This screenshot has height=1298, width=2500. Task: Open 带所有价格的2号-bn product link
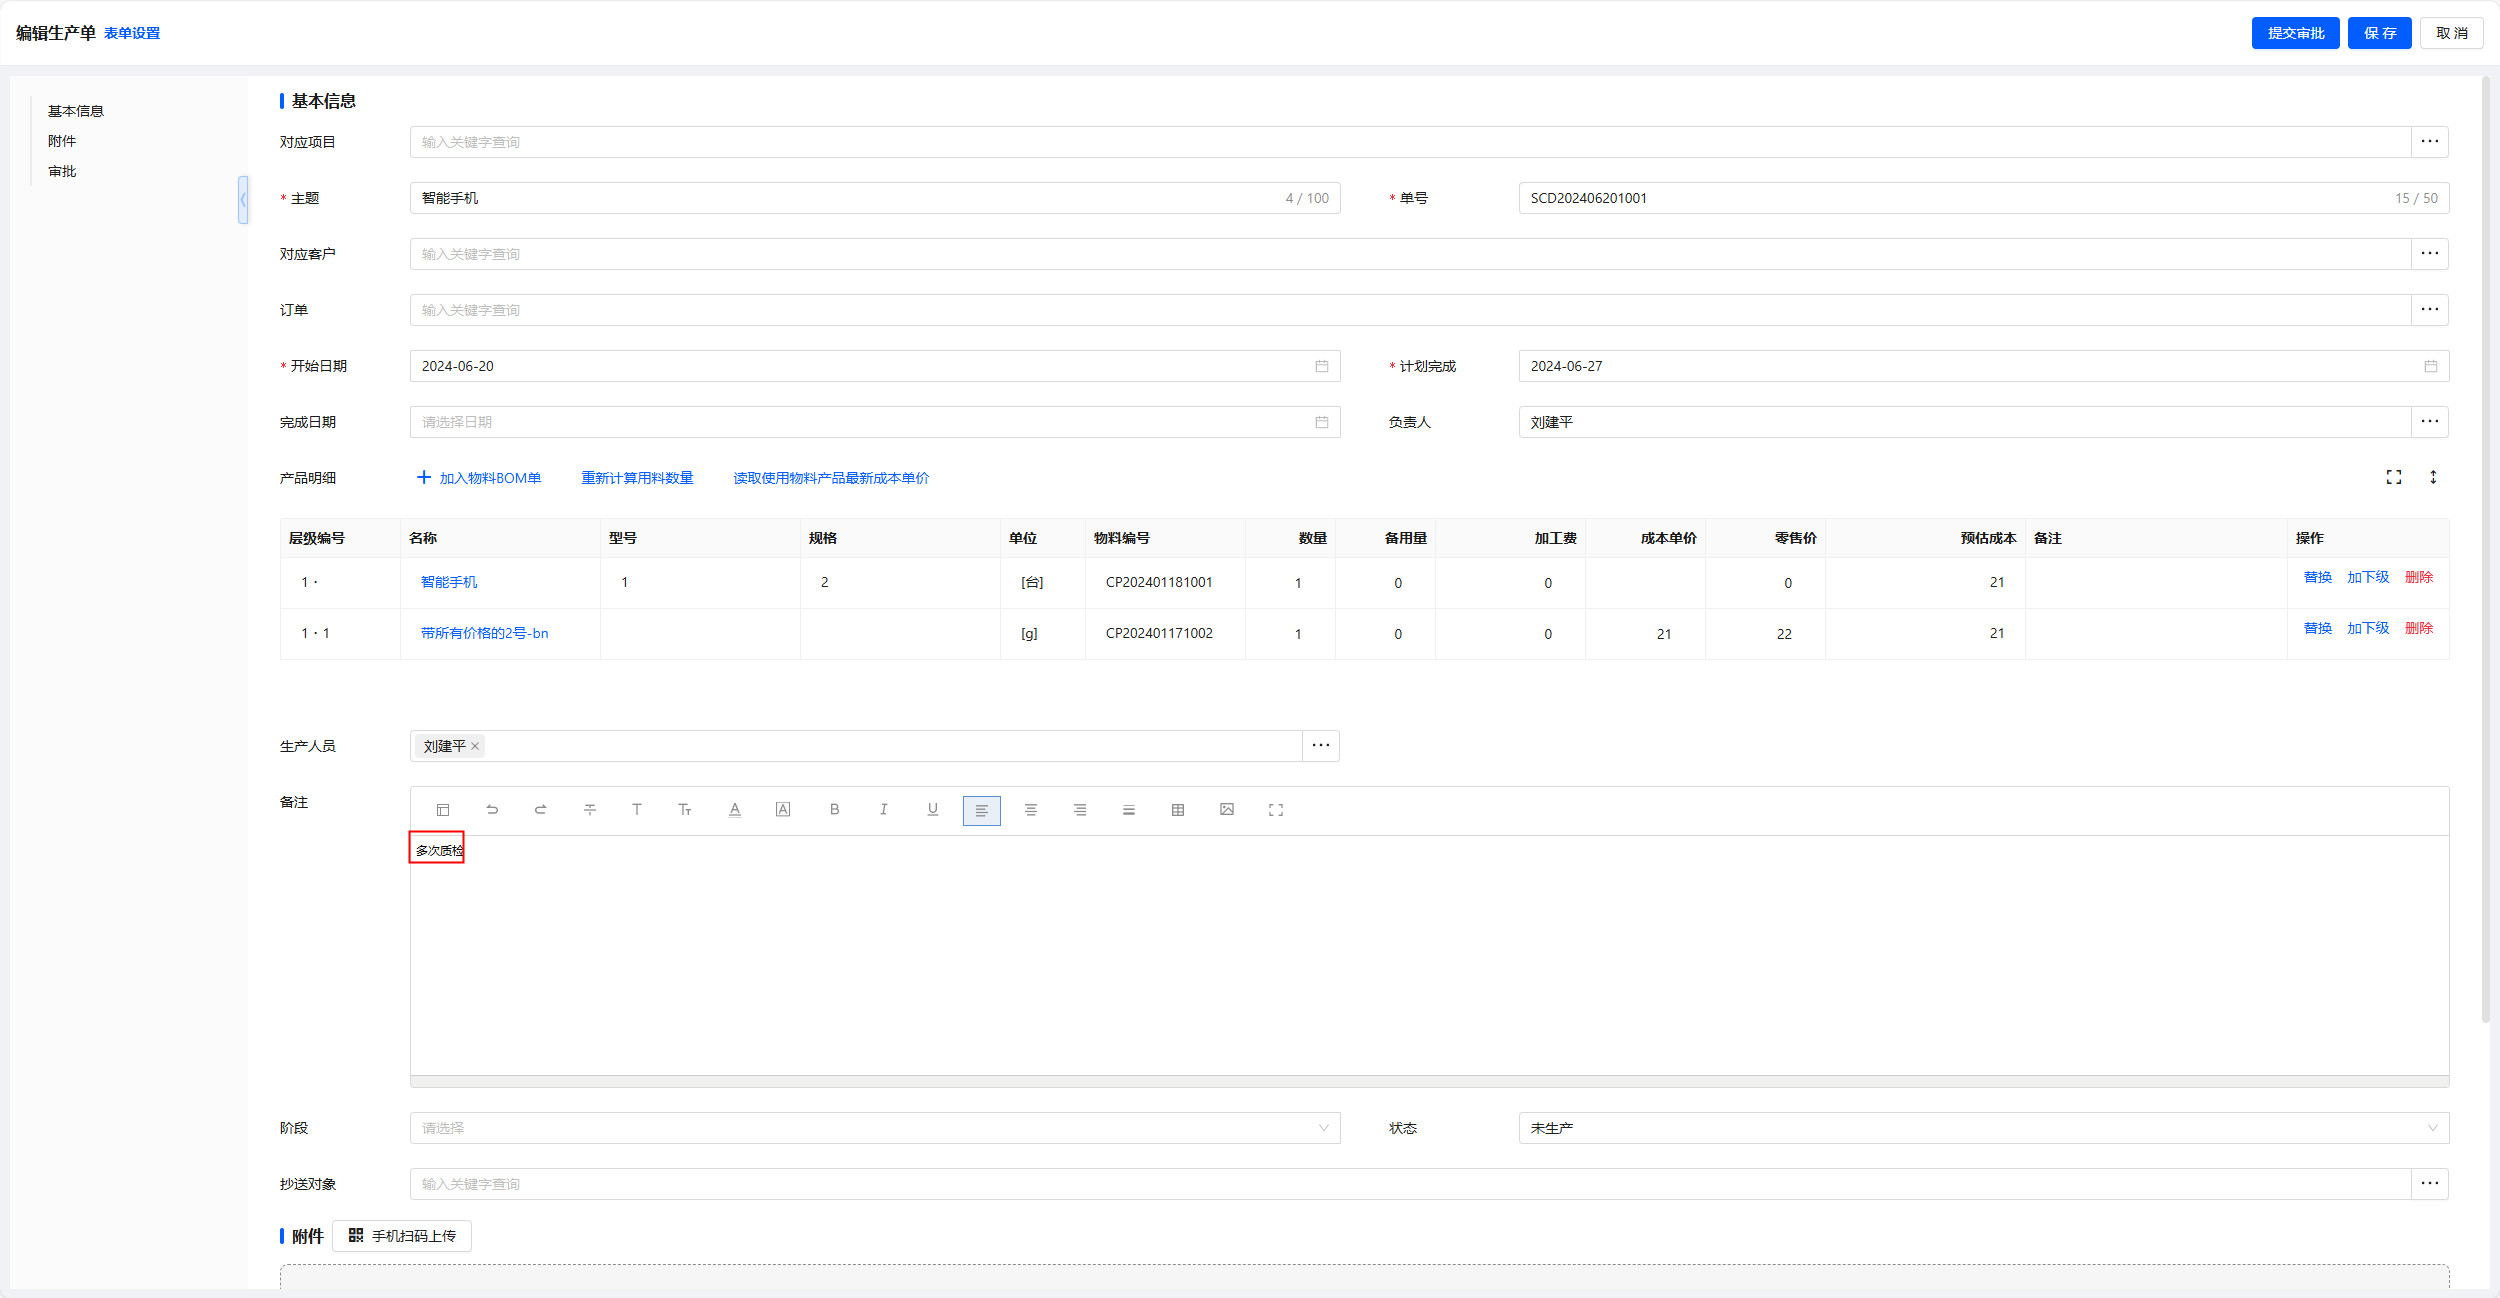tap(484, 633)
